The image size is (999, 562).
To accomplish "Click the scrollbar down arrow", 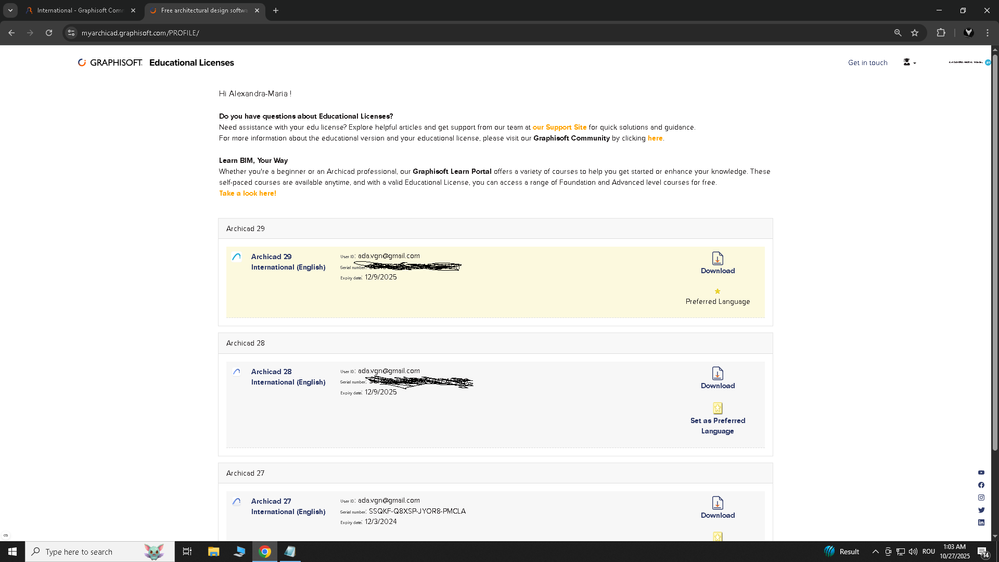I will (x=995, y=537).
